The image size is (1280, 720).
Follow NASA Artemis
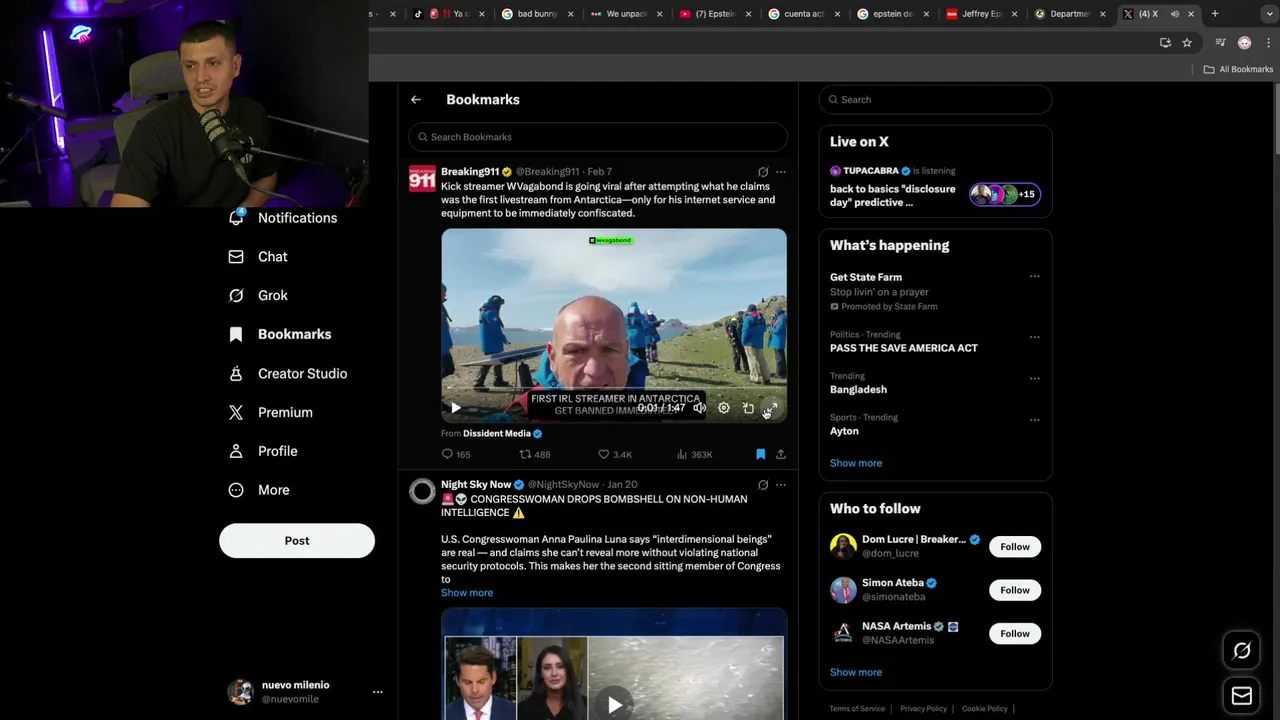pyautogui.click(x=1015, y=634)
